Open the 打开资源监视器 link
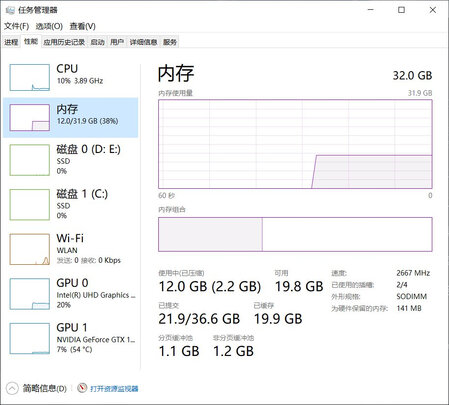The height and width of the screenshot is (405, 449). tap(114, 389)
